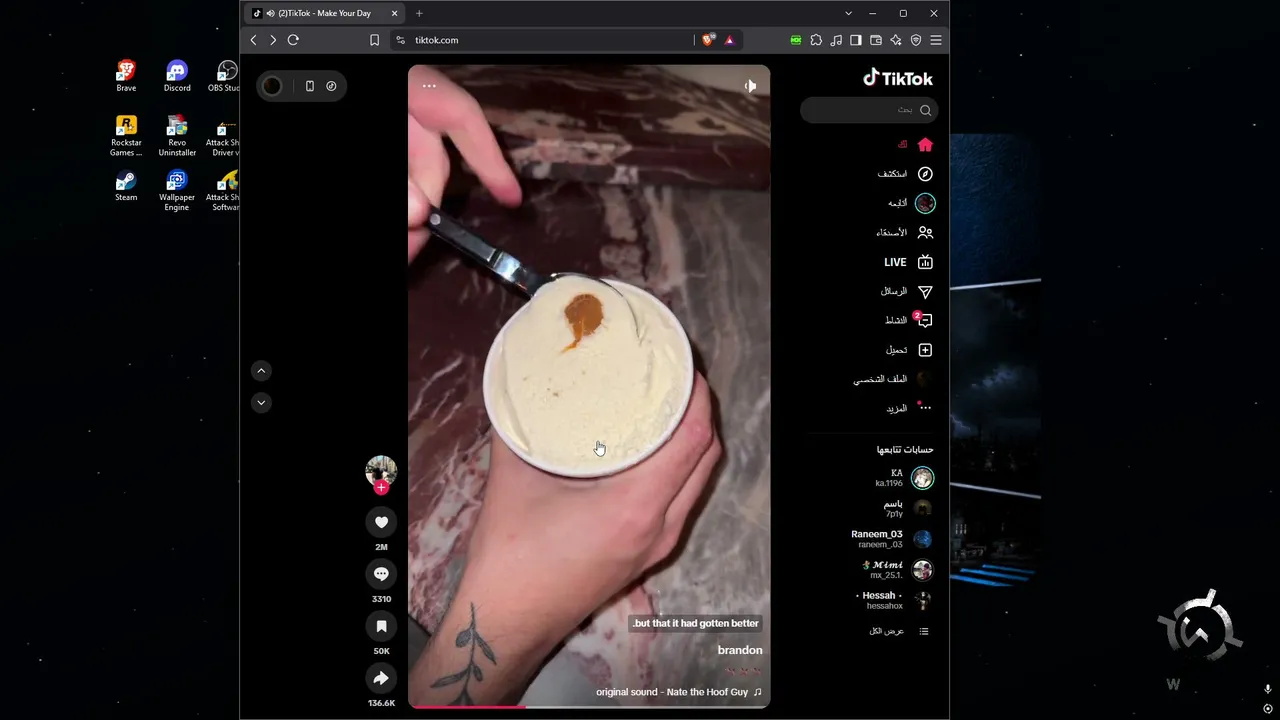Share the video using the arrow button
Screen dimensions: 1280x720
click(381, 678)
